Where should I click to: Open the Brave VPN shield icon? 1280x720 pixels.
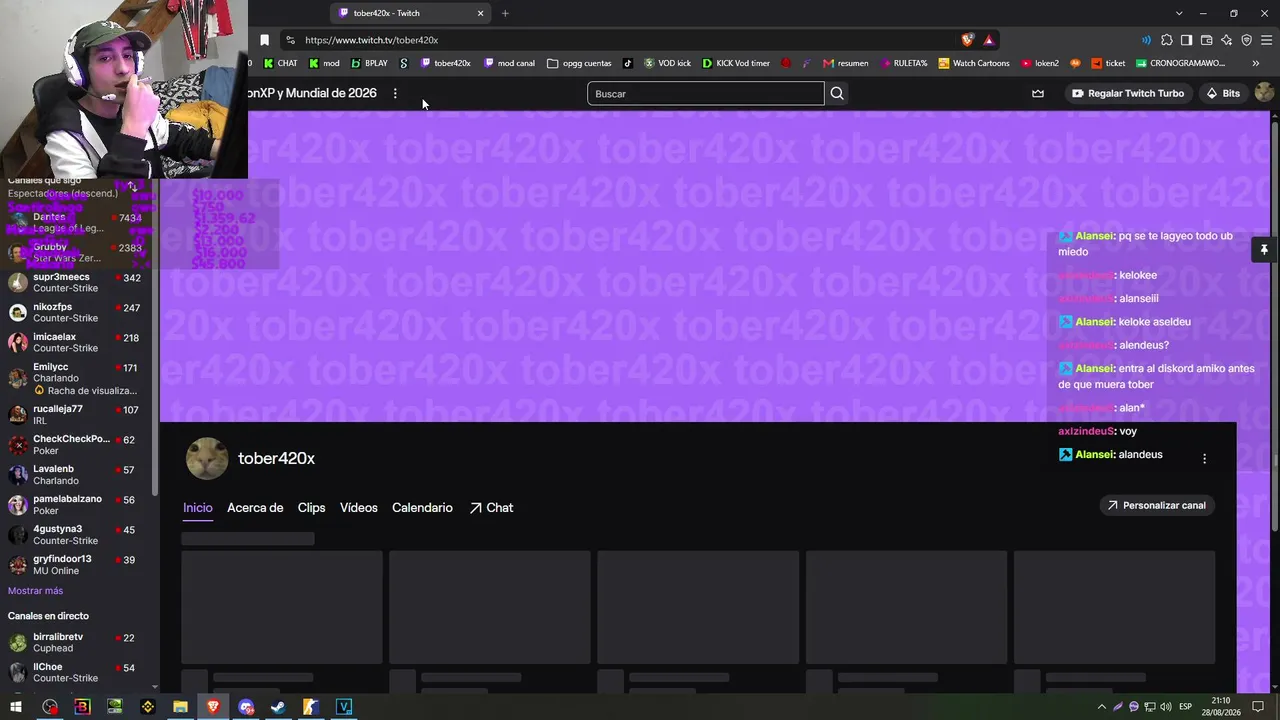[x=1246, y=40]
